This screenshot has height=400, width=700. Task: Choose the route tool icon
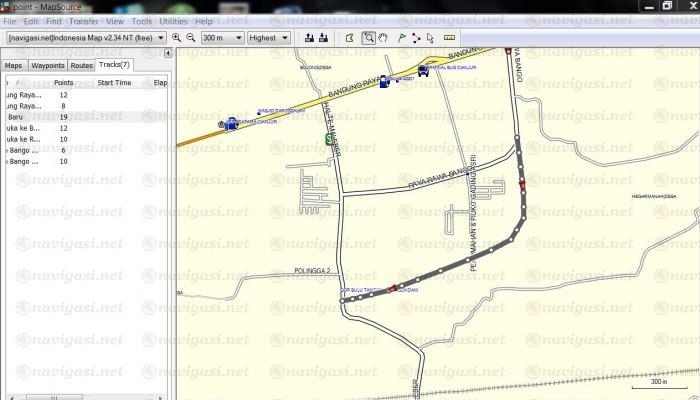point(417,38)
